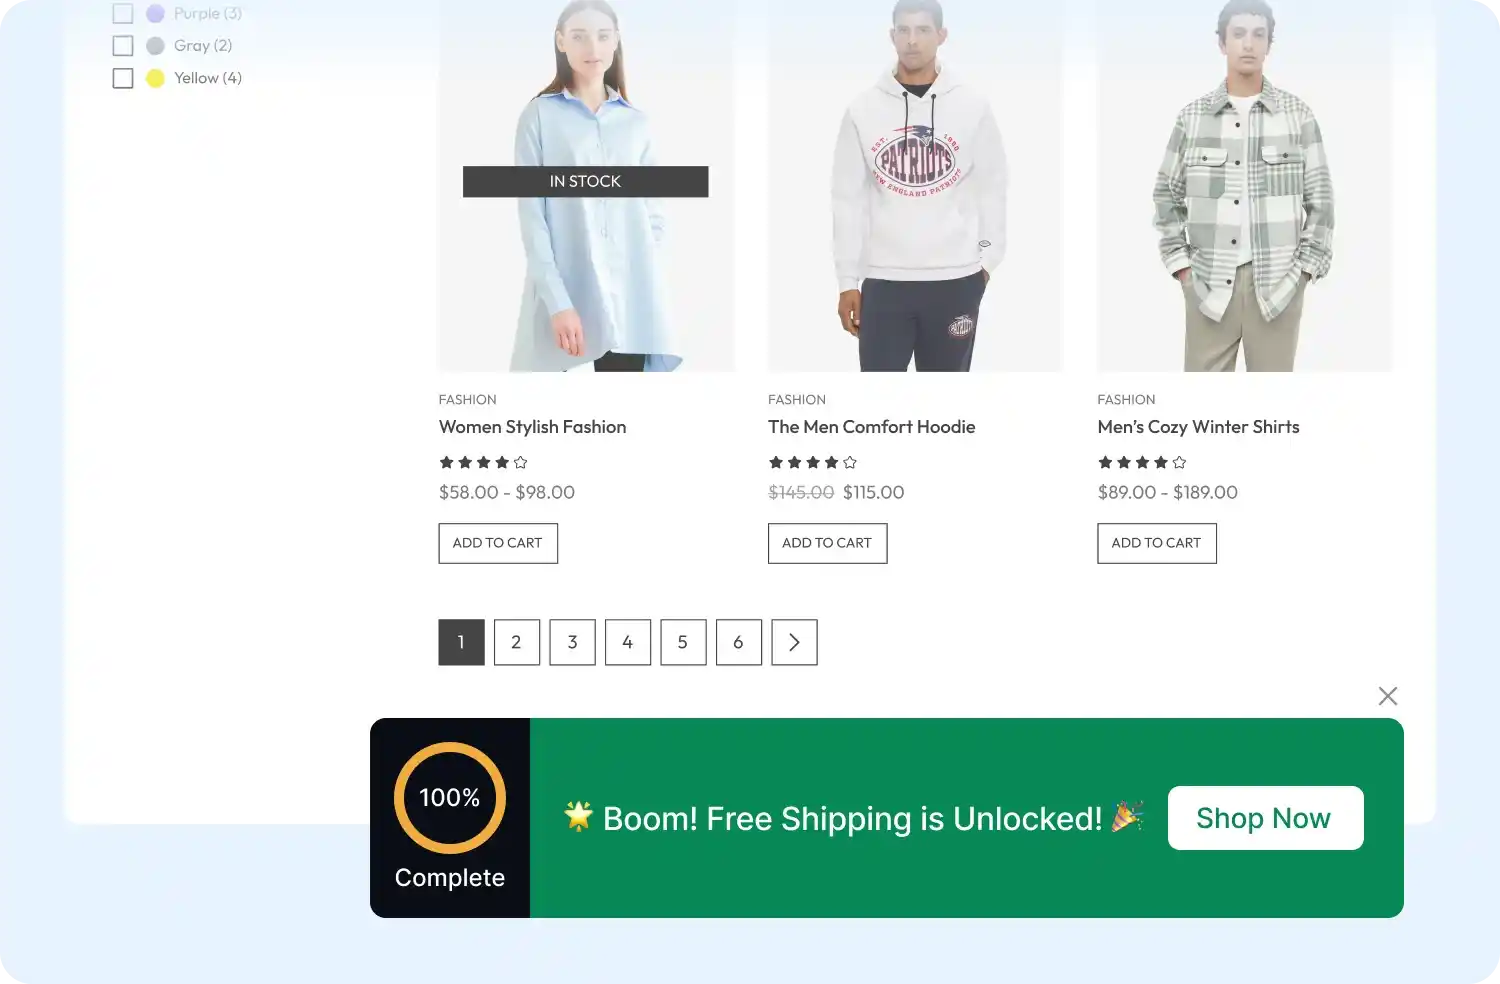
Task: Select page 4 in pagination
Action: pyautogui.click(x=628, y=642)
